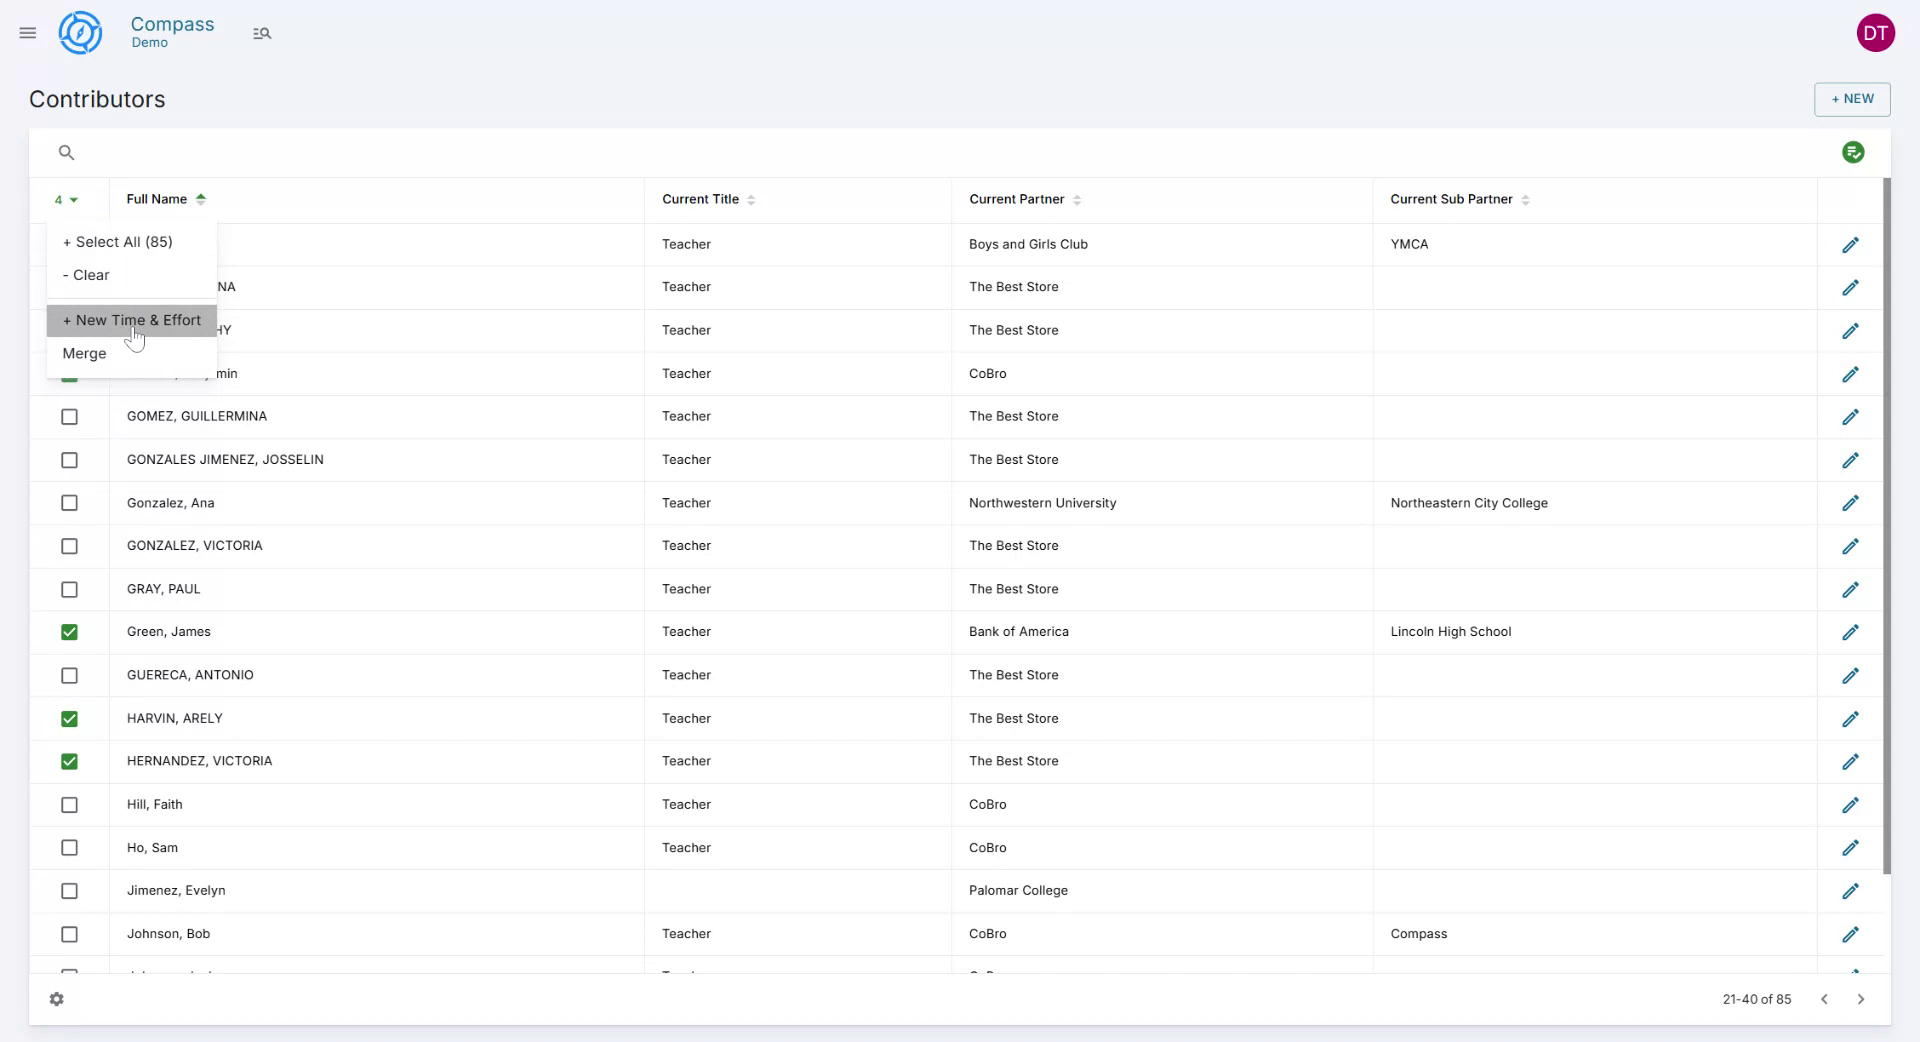Image resolution: width=1920 pixels, height=1042 pixels.
Task: Go to the next page of contributors
Action: (1861, 999)
